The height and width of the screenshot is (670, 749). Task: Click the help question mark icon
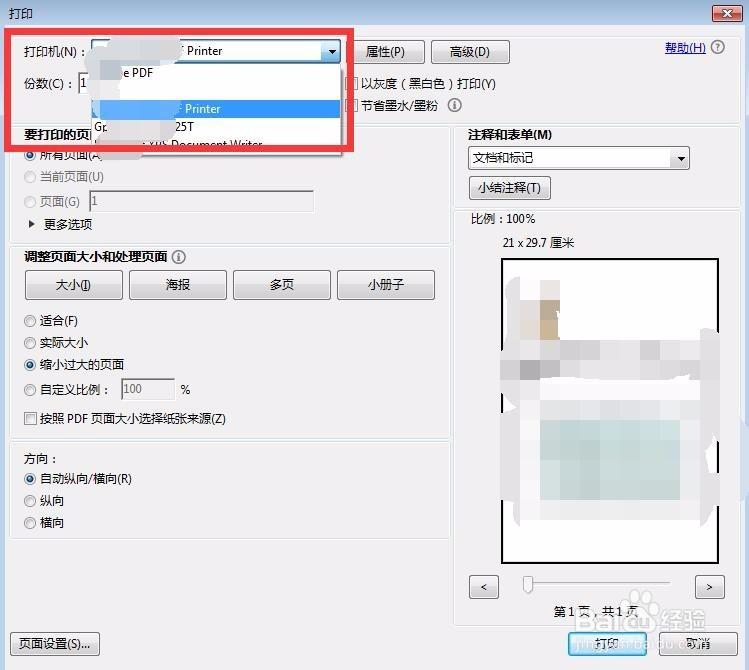click(717, 47)
